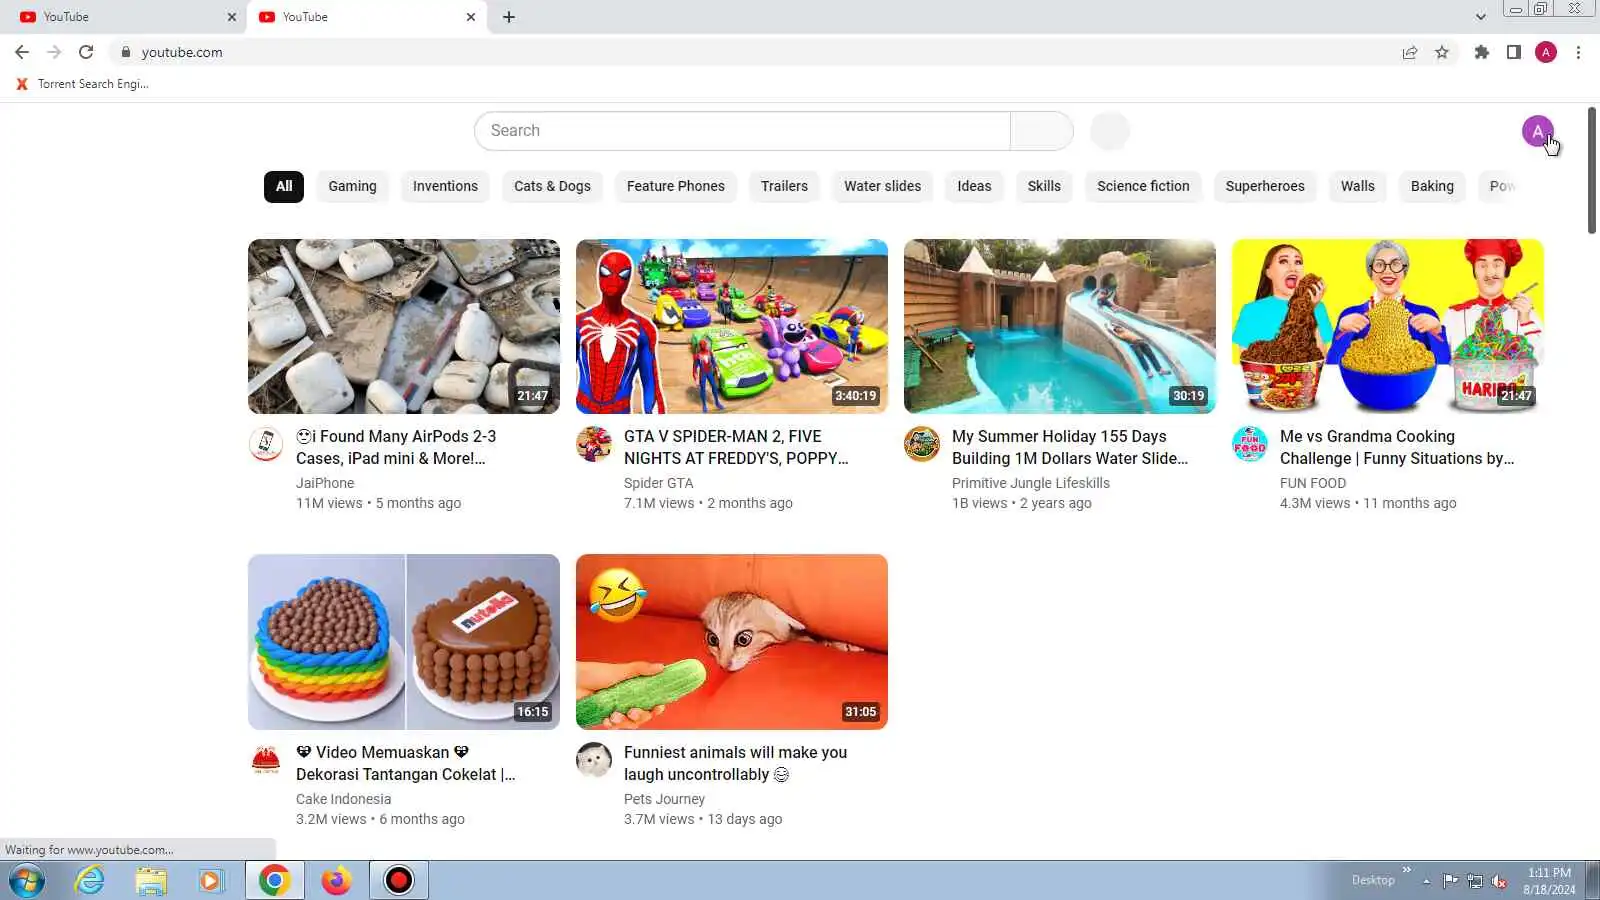Switch to Firefox on the taskbar

point(336,880)
